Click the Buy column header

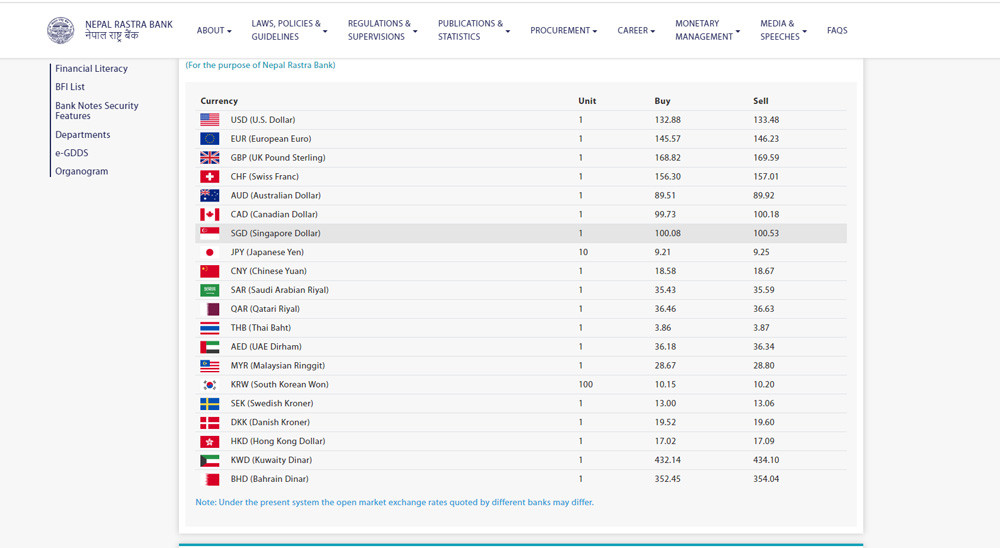[x=662, y=101]
